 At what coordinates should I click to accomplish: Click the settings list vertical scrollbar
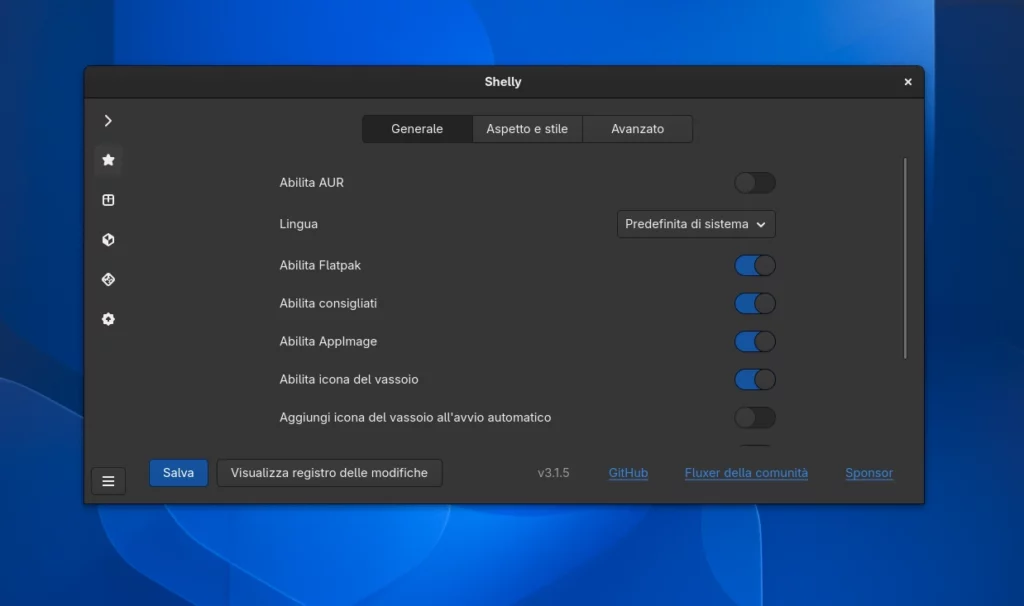coord(905,258)
